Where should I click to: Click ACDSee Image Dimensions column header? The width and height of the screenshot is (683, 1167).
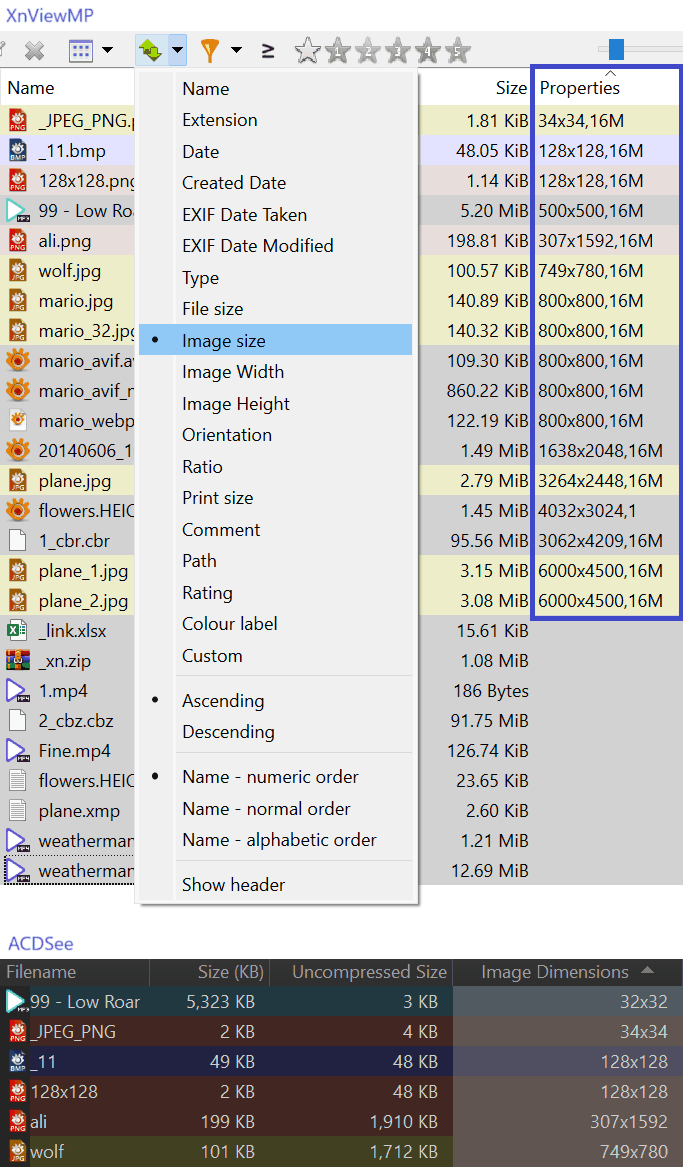pyautogui.click(x=555, y=972)
